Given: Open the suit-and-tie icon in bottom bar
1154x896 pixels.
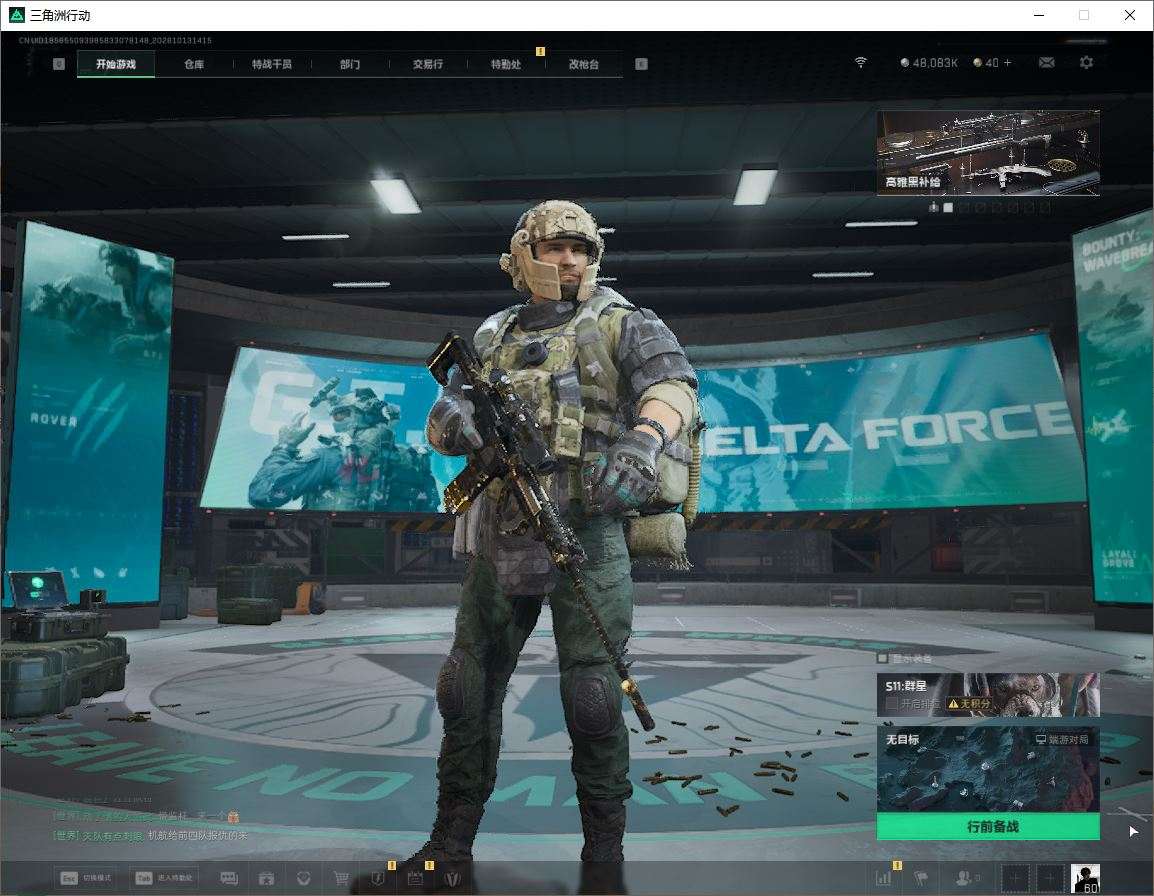Looking at the screenshot, I should pos(452,878).
